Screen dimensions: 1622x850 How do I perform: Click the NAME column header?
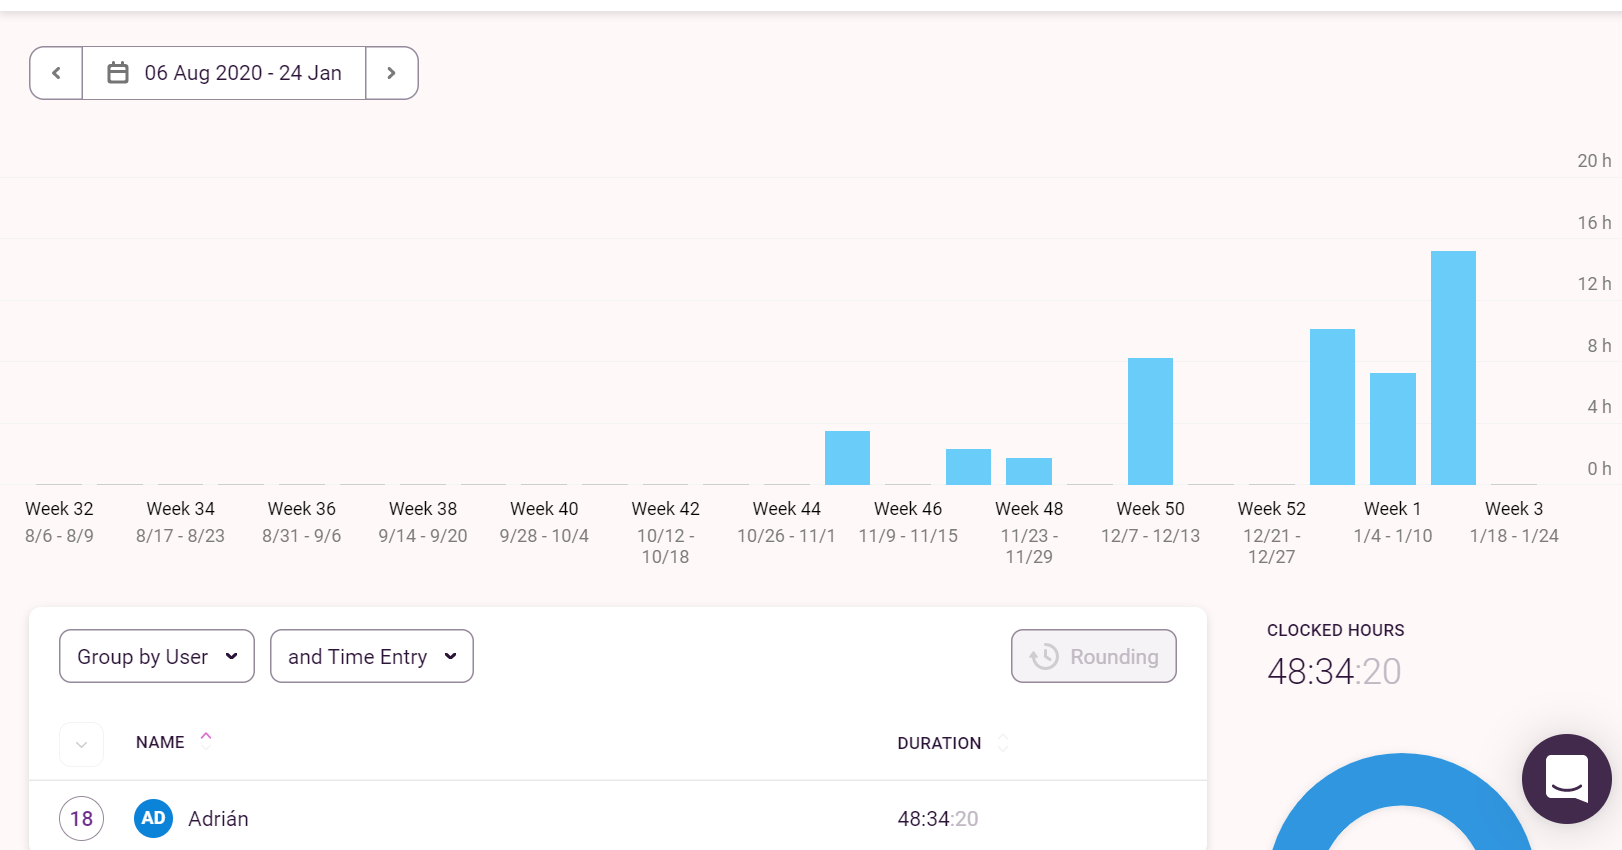coord(160,742)
